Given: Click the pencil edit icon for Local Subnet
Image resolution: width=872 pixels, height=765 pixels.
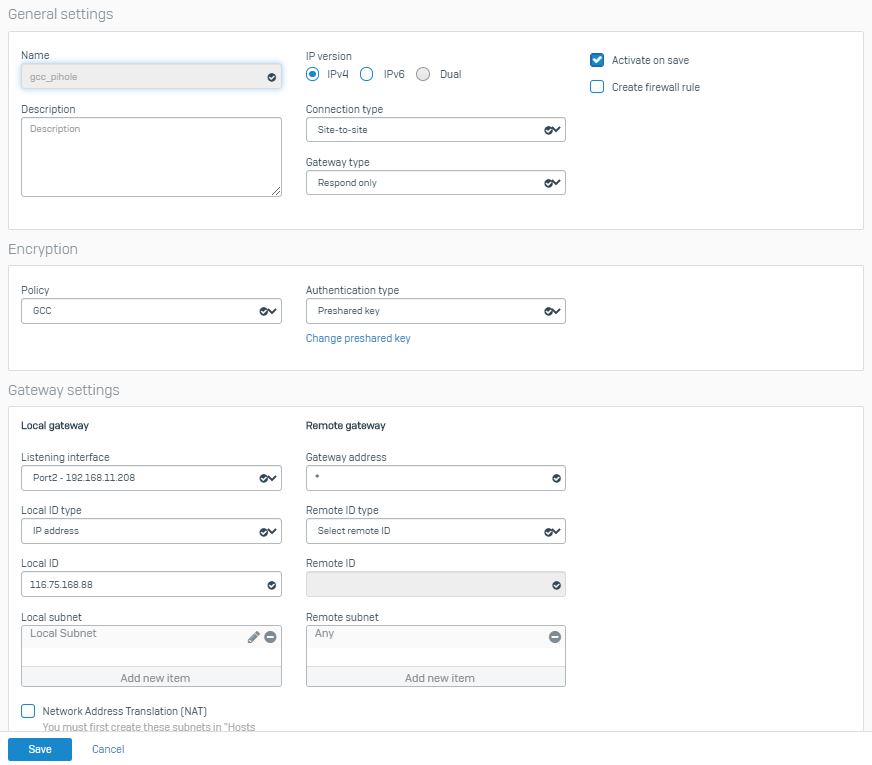Looking at the screenshot, I should [254, 637].
